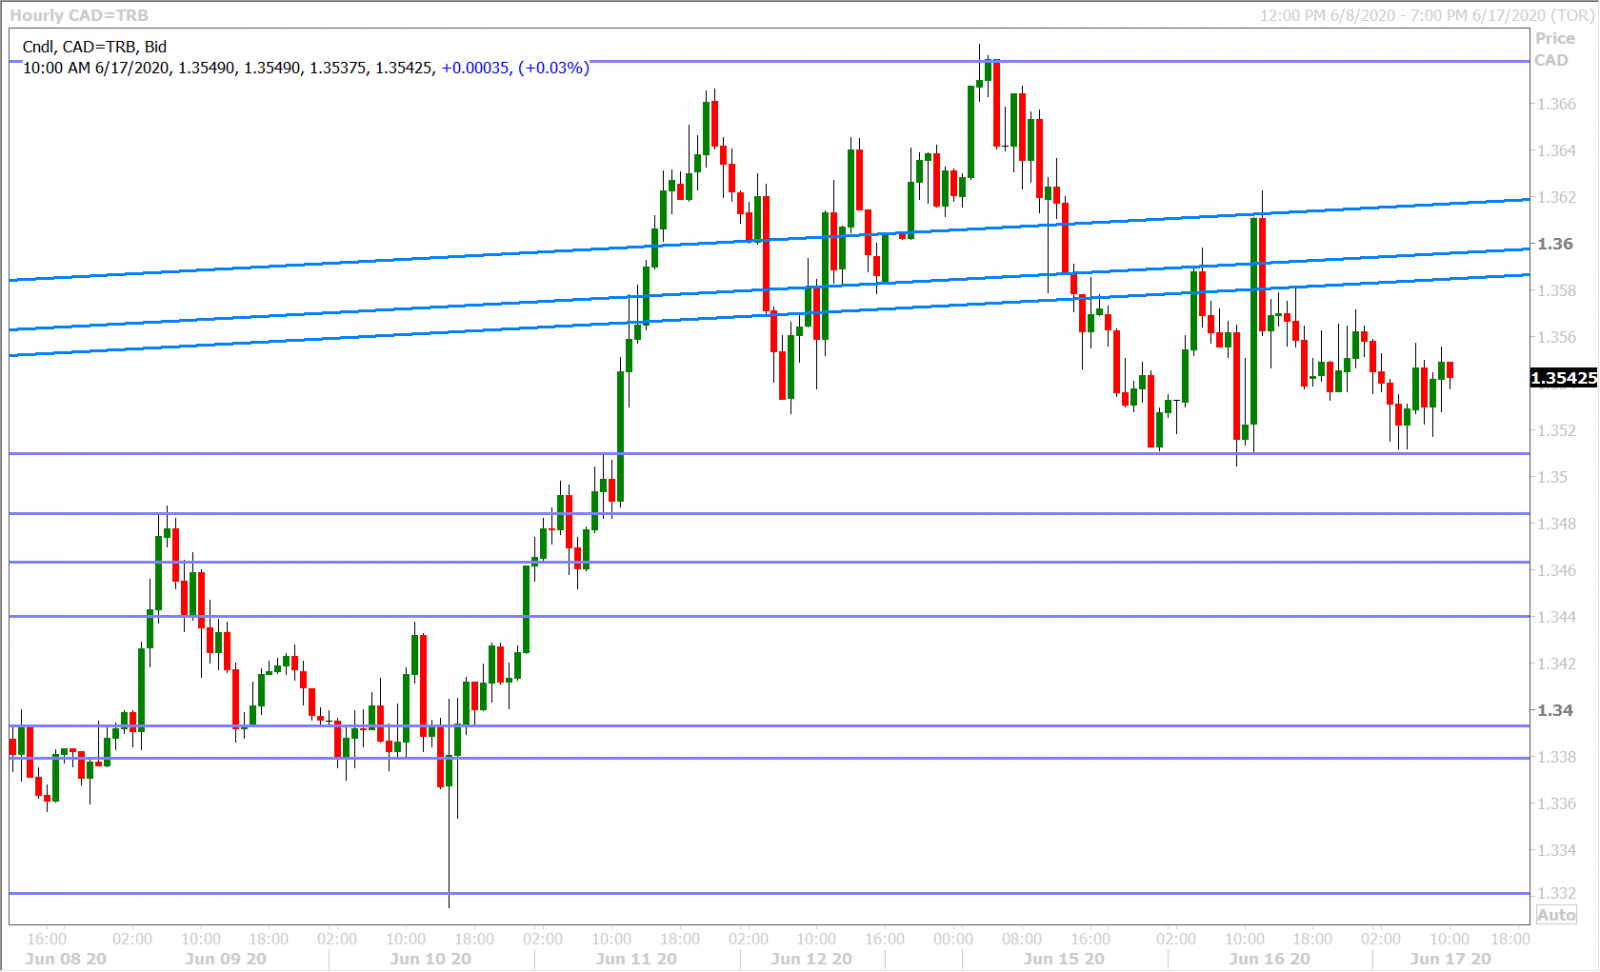Select the 1.334 price axis label
Screen dimensions: 1600x972
click(x=1556, y=850)
